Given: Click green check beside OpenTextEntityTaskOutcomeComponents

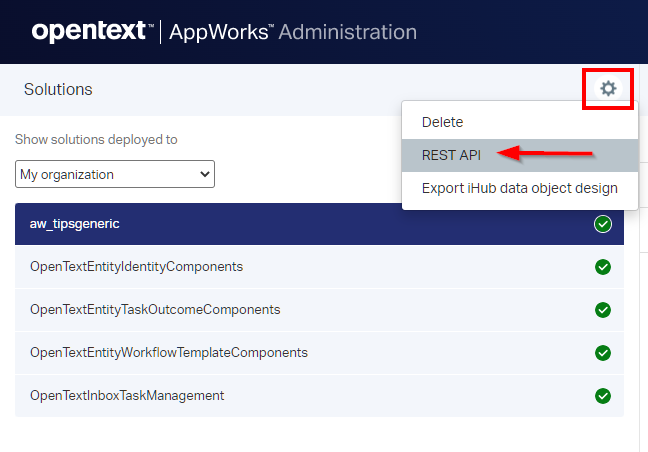Looking at the screenshot, I should pos(602,310).
